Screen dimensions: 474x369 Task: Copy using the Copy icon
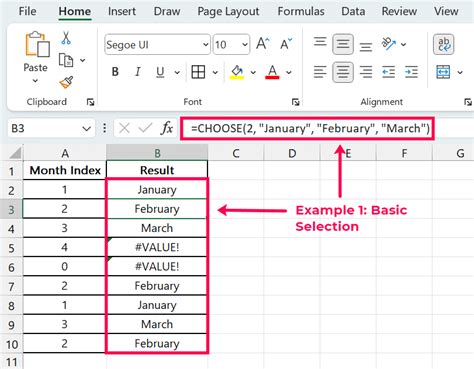click(66, 61)
